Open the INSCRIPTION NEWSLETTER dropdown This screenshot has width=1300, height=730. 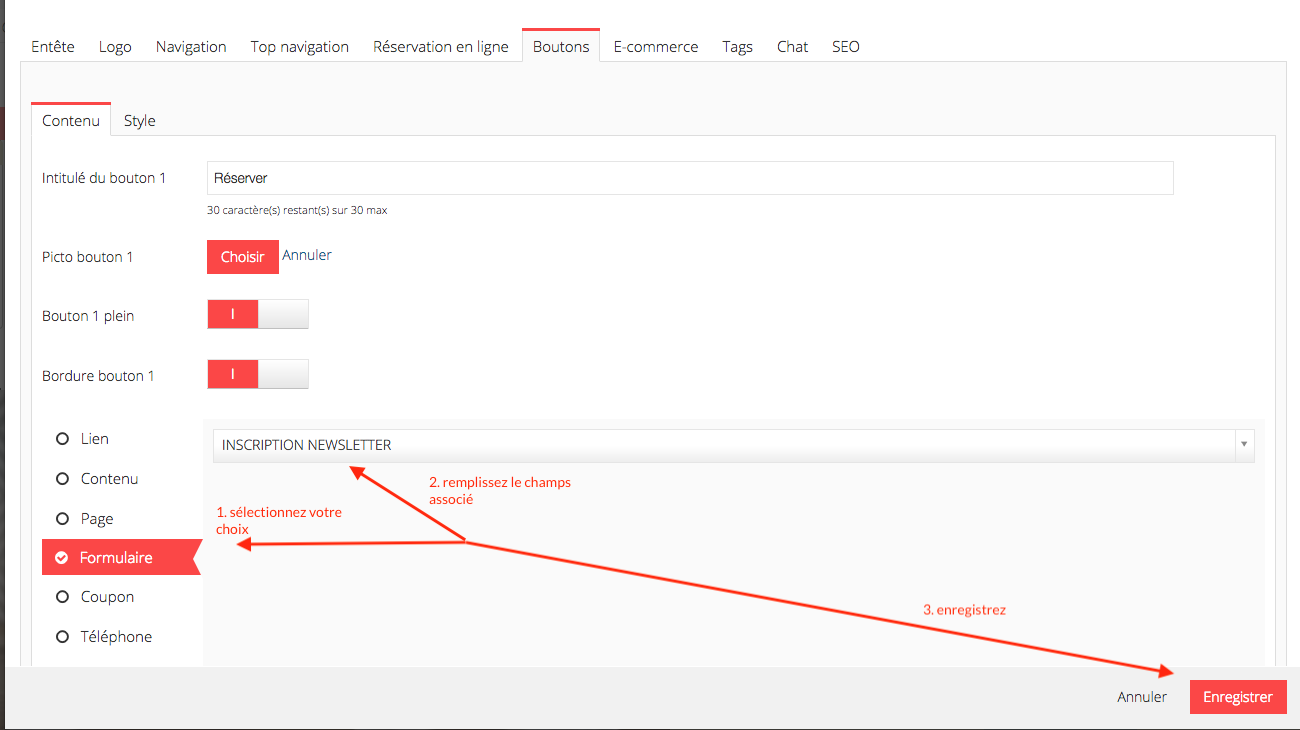pos(734,446)
